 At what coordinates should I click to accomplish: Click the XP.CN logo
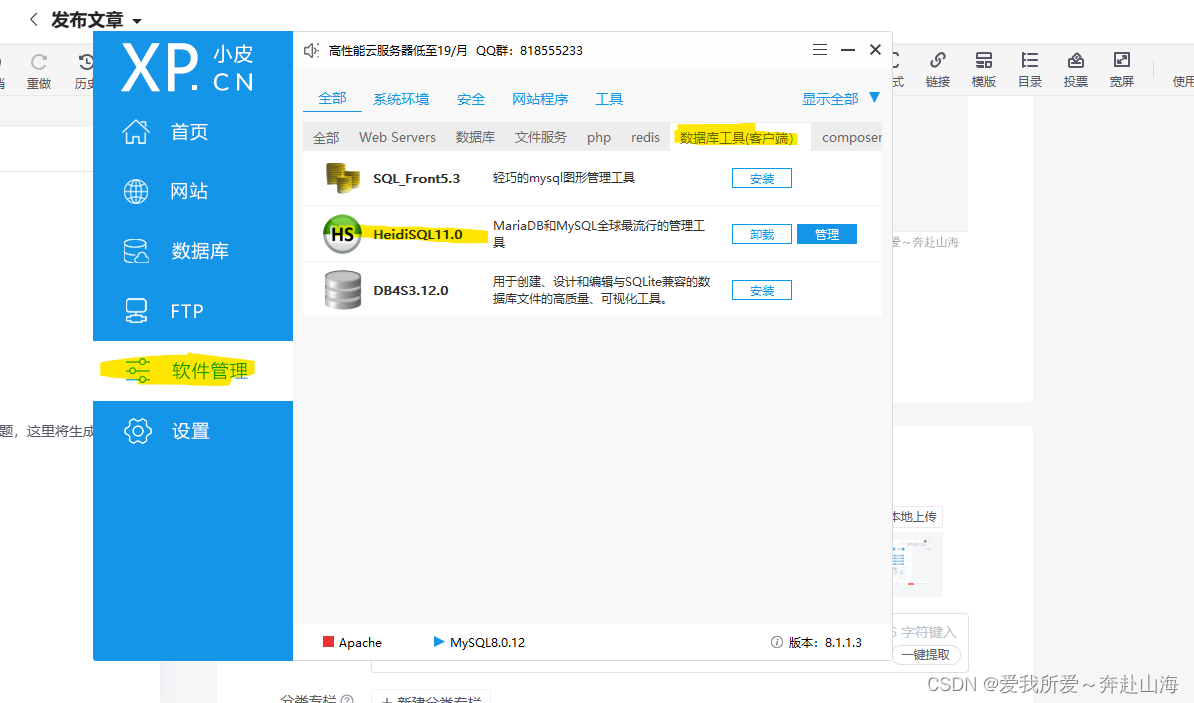click(x=187, y=68)
